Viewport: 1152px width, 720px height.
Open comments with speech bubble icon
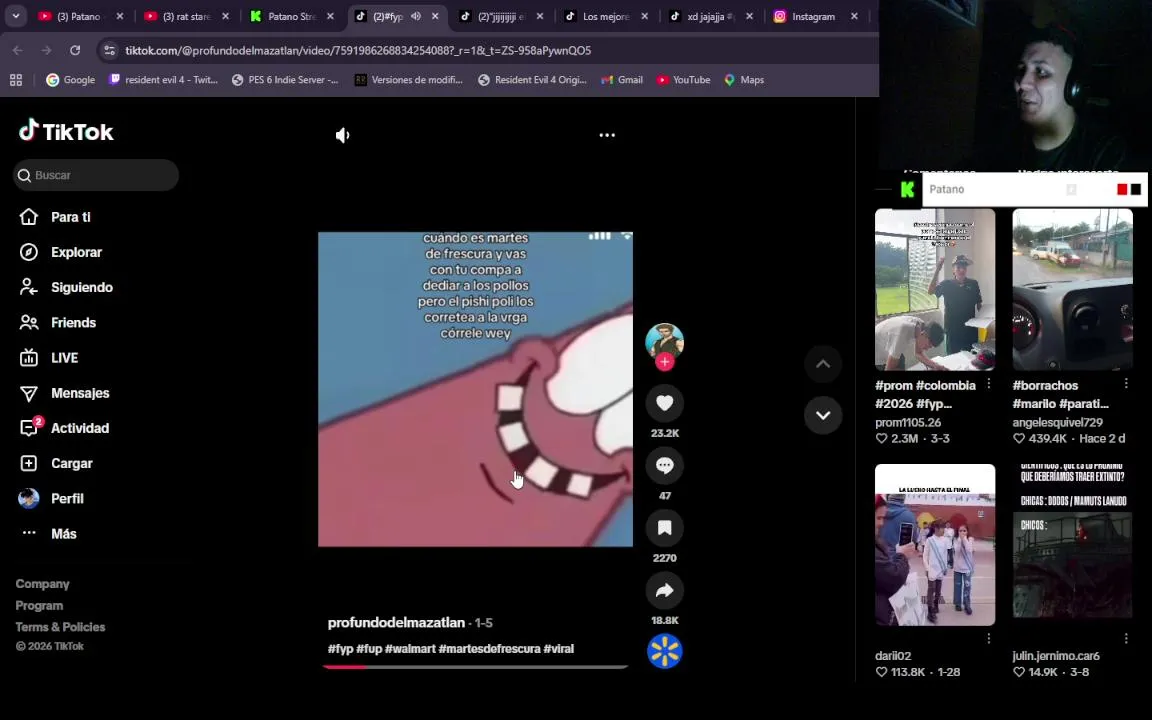pos(664,465)
